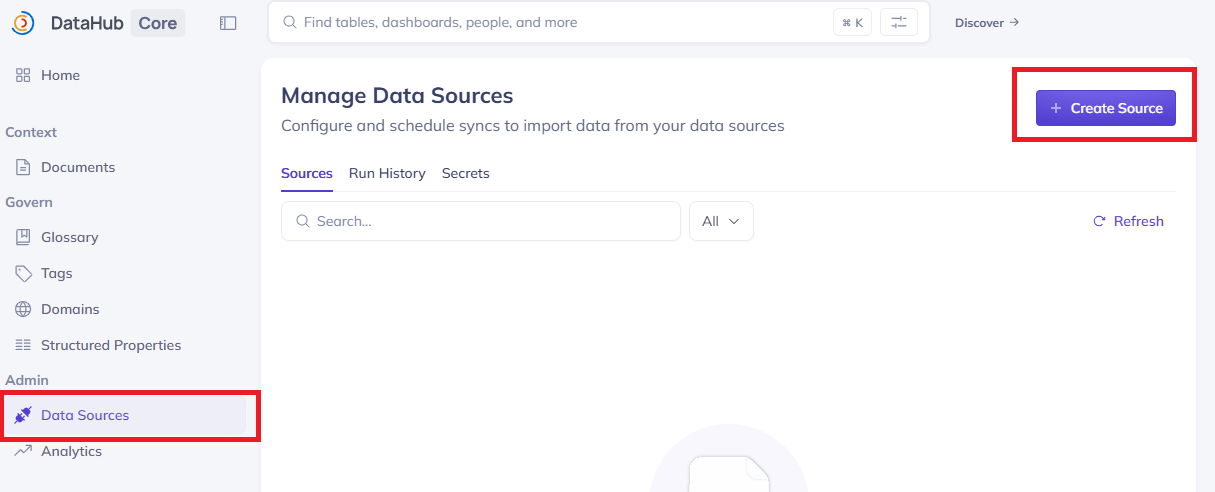Click the Documents file icon
The width and height of the screenshot is (1215, 492).
(23, 167)
